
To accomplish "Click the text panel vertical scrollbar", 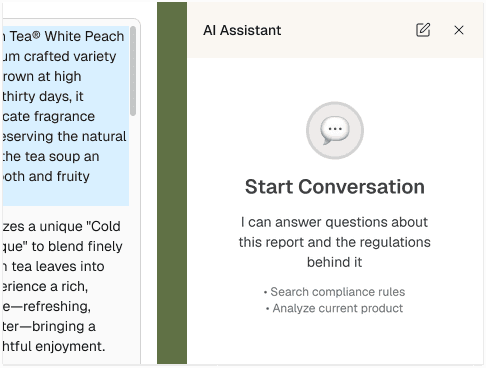I will pyautogui.click(x=133, y=71).
